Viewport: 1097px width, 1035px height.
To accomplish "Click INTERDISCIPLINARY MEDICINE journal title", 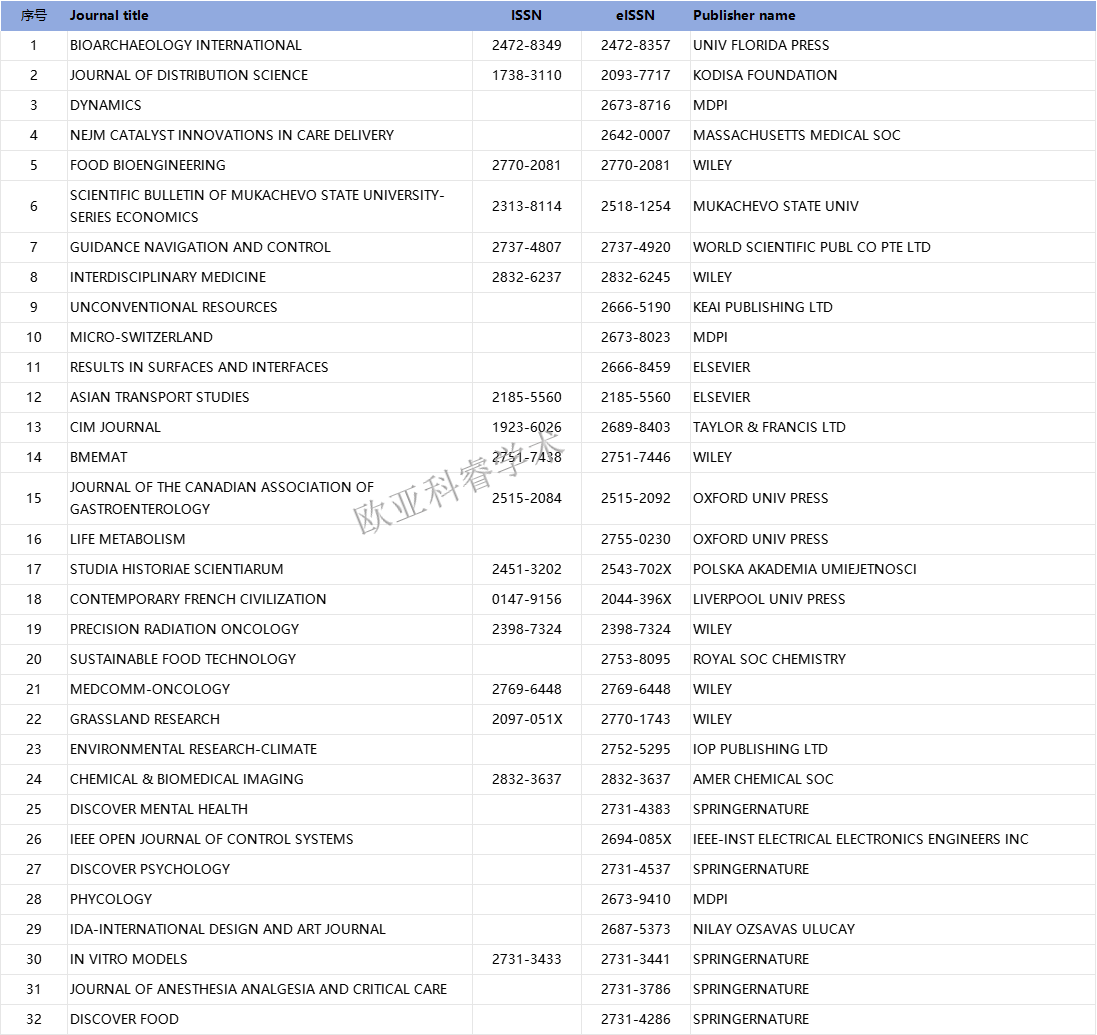I will pyautogui.click(x=168, y=278).
